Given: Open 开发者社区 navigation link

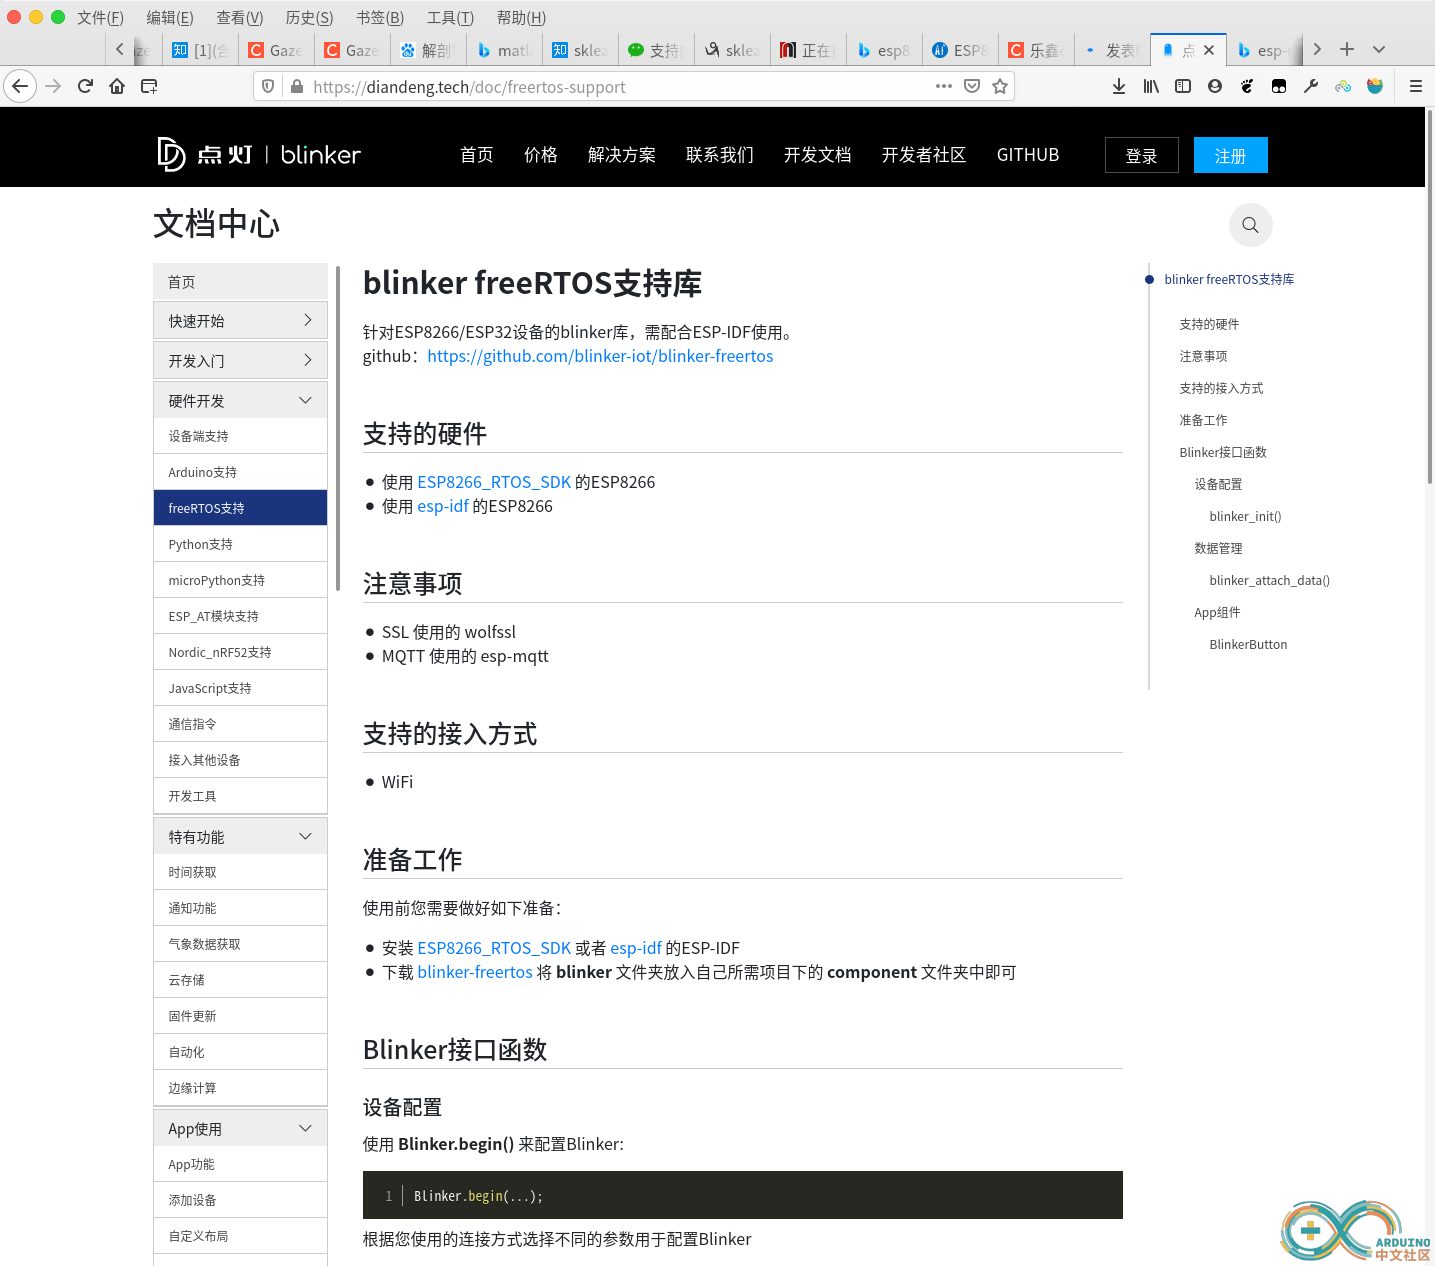Looking at the screenshot, I should [924, 155].
